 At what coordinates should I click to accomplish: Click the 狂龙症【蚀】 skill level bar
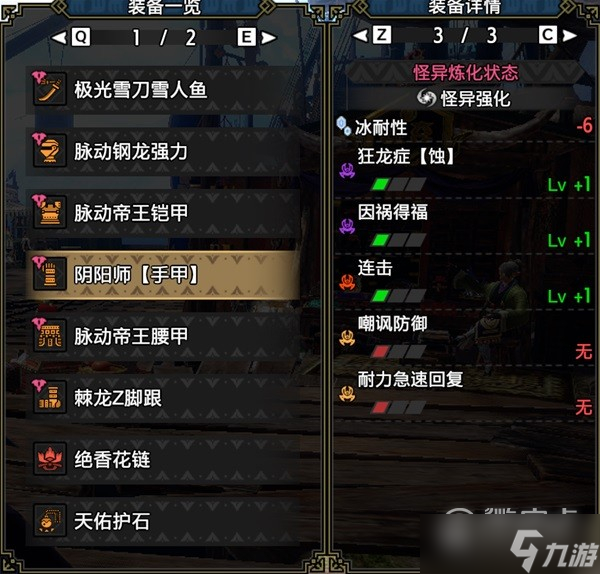[398, 184]
